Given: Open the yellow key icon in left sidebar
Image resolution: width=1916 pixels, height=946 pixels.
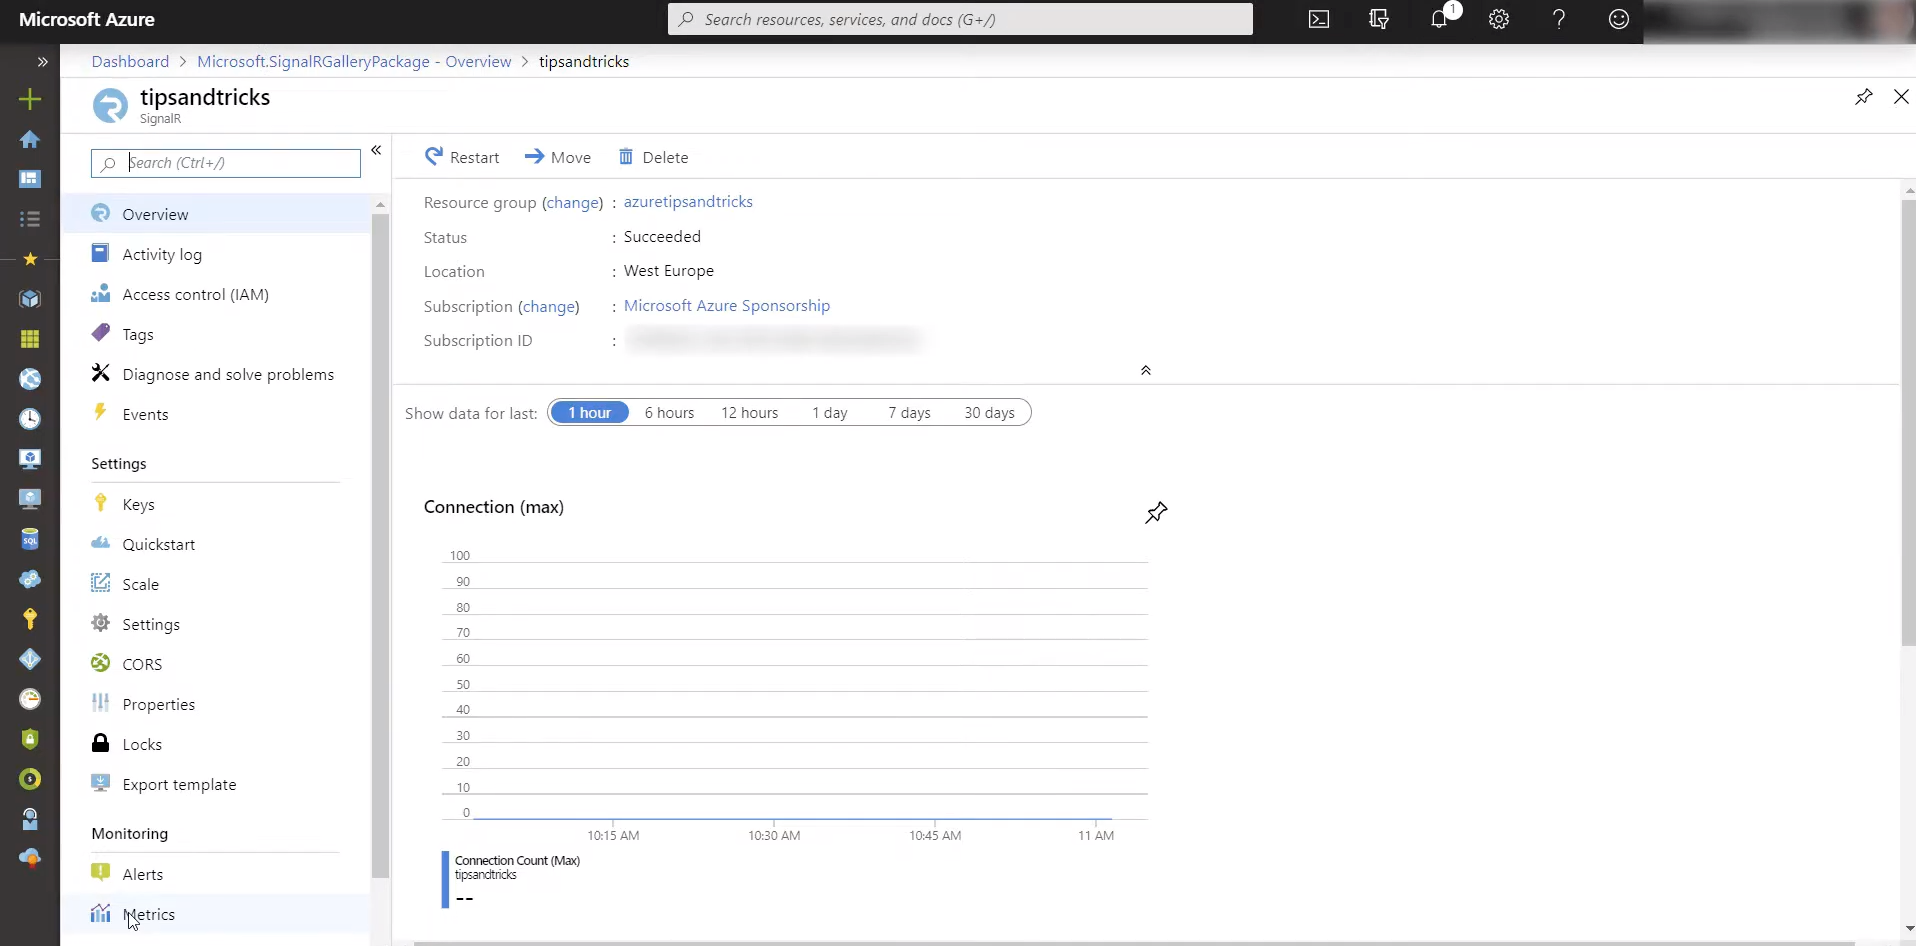Looking at the screenshot, I should point(30,619).
